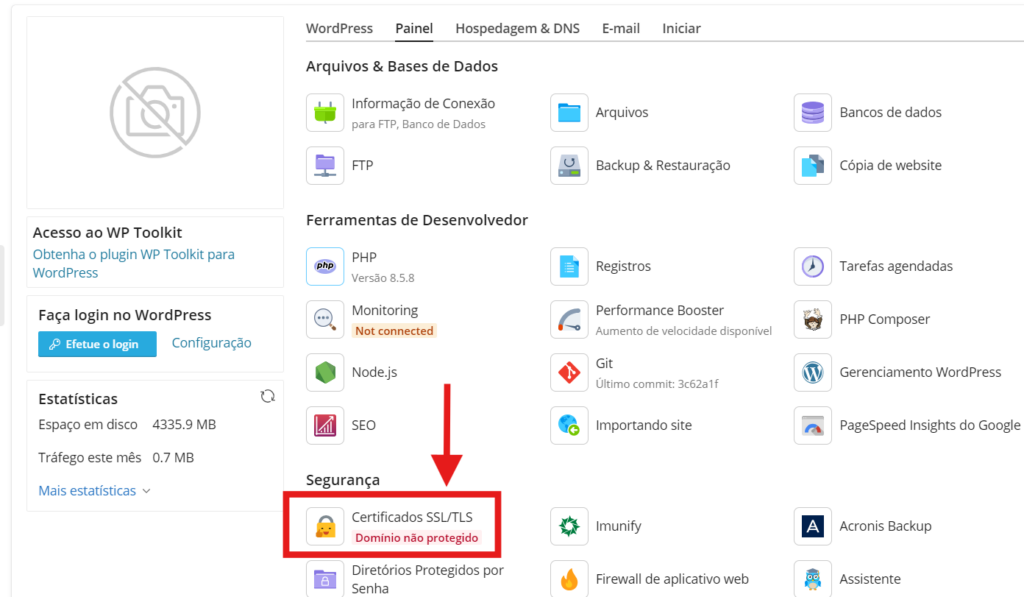Open the Certificados SSL/TLS padlock icon
The width and height of the screenshot is (1024, 597).
click(325, 526)
